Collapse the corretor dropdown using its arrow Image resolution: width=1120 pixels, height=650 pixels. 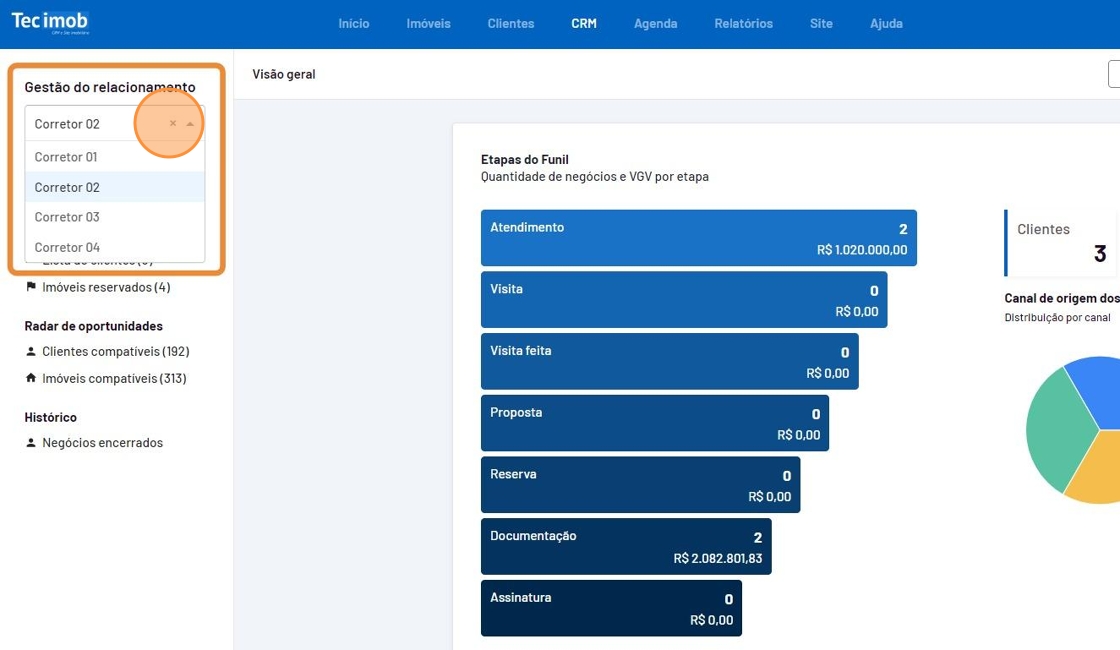pyautogui.click(x=190, y=124)
